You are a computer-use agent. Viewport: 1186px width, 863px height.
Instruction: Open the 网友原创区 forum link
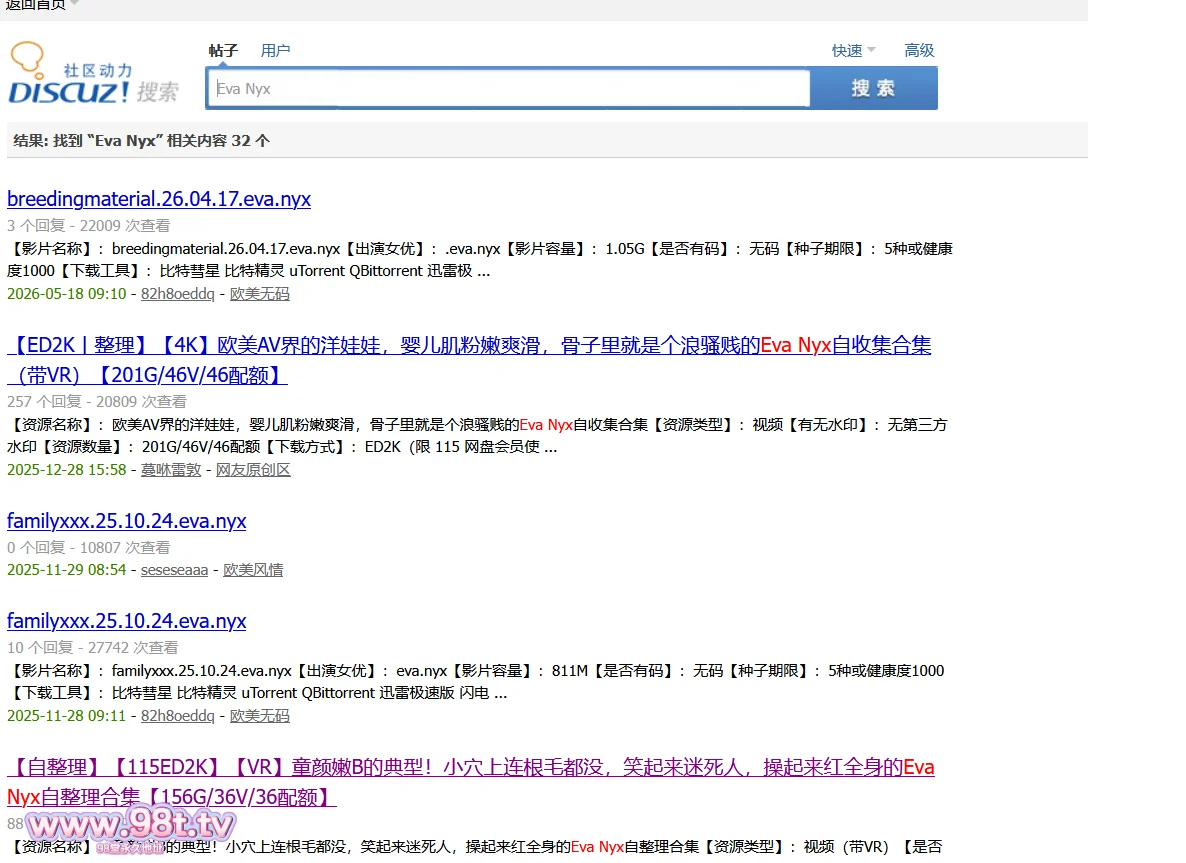pyautogui.click(x=253, y=470)
